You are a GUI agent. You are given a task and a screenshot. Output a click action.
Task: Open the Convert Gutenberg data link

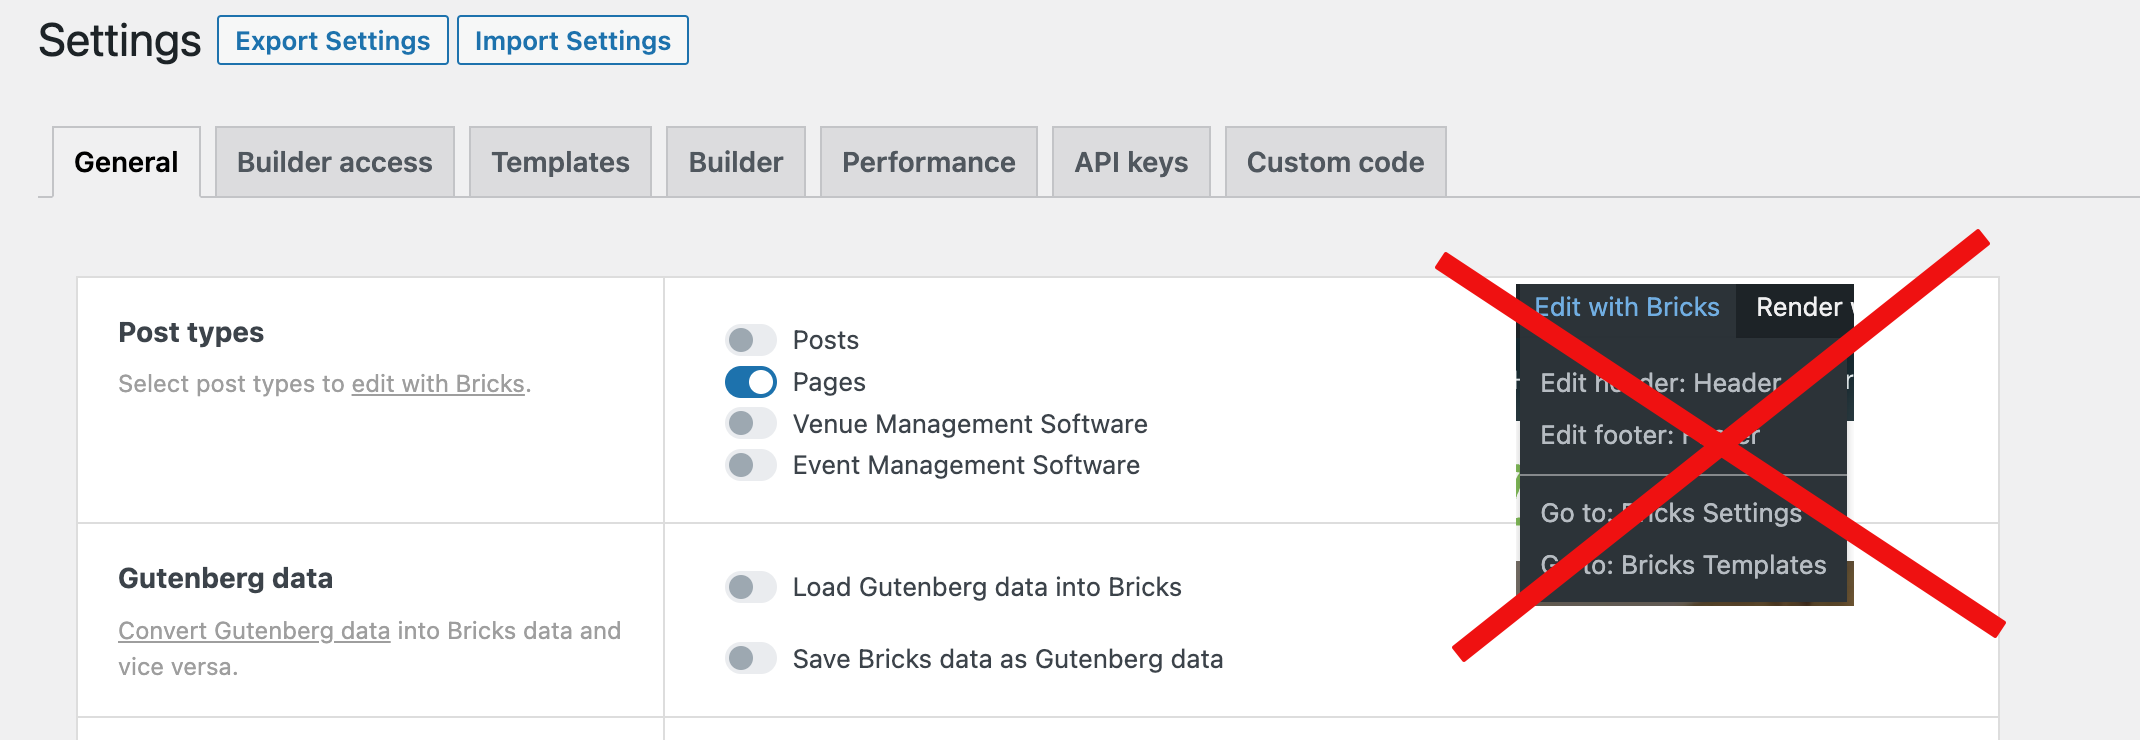[254, 631]
